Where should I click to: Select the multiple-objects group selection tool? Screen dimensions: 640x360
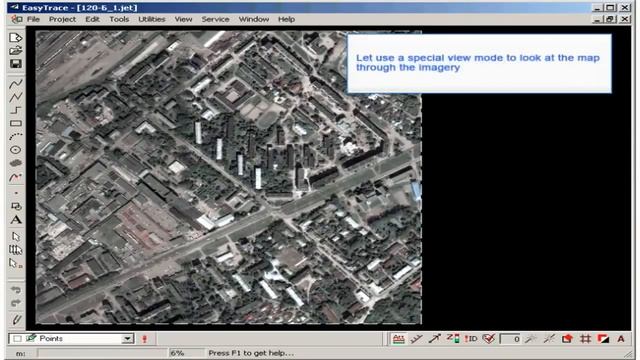pyautogui.click(x=16, y=250)
